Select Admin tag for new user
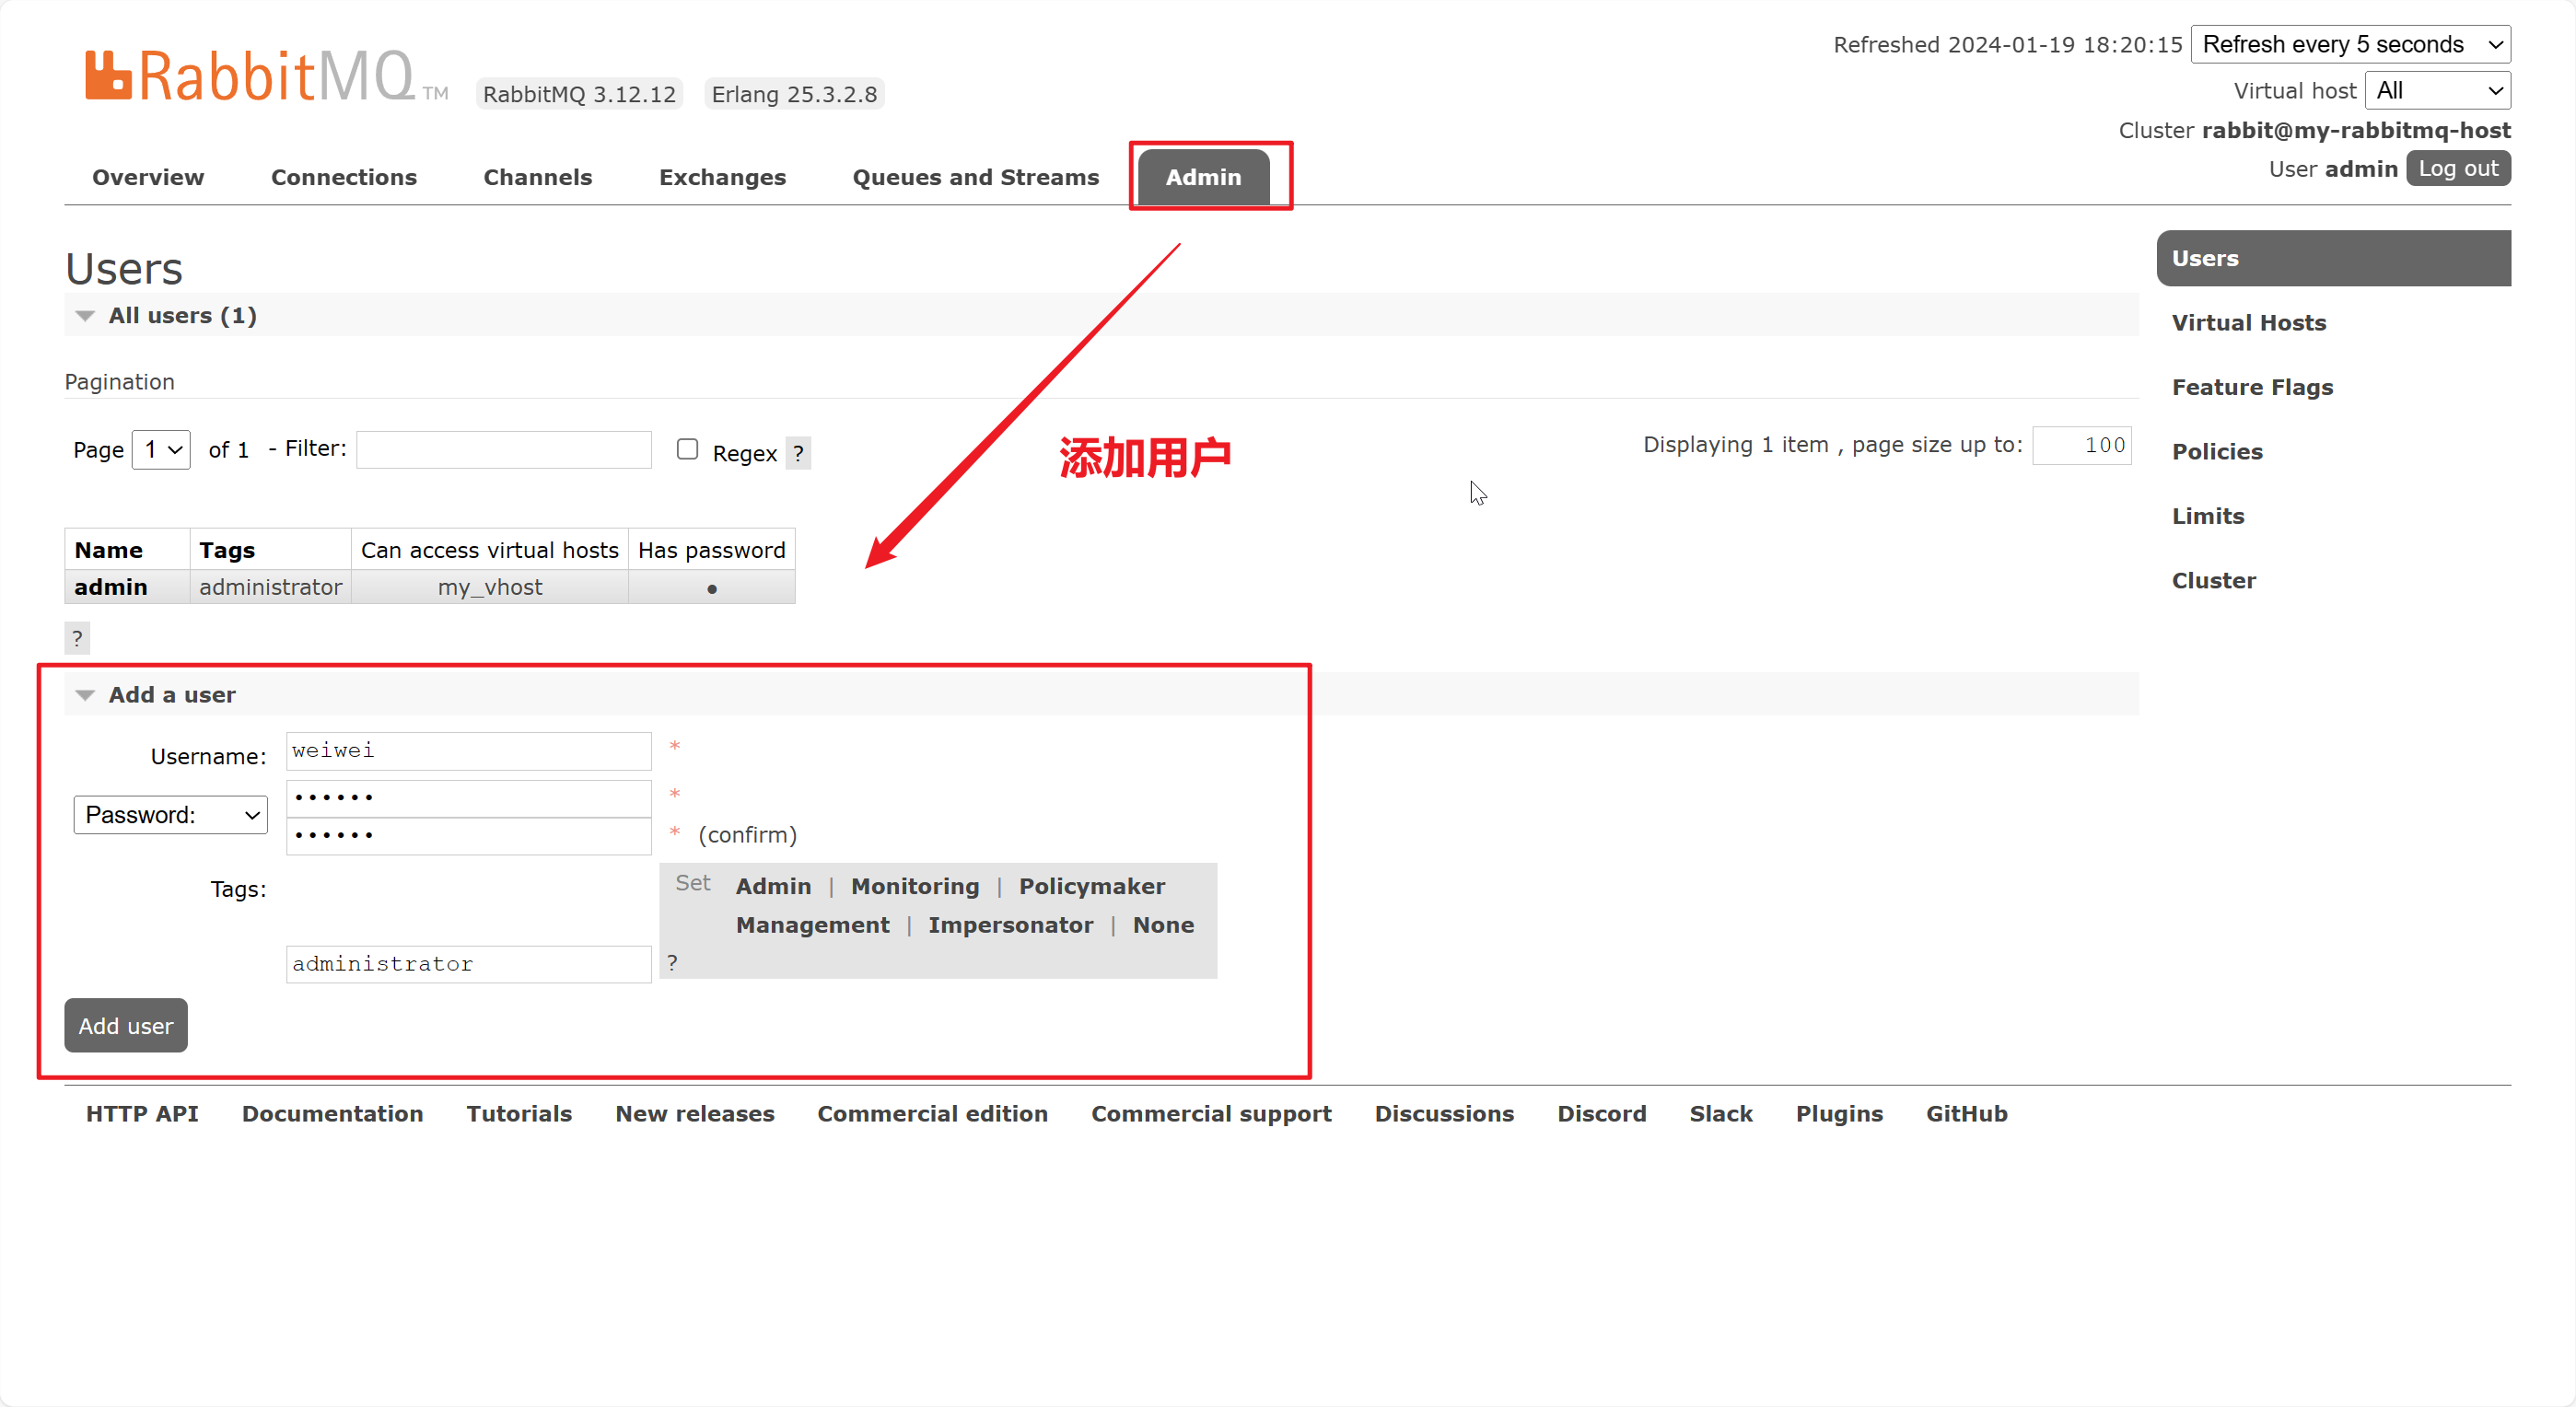This screenshot has width=2576, height=1407. point(771,886)
